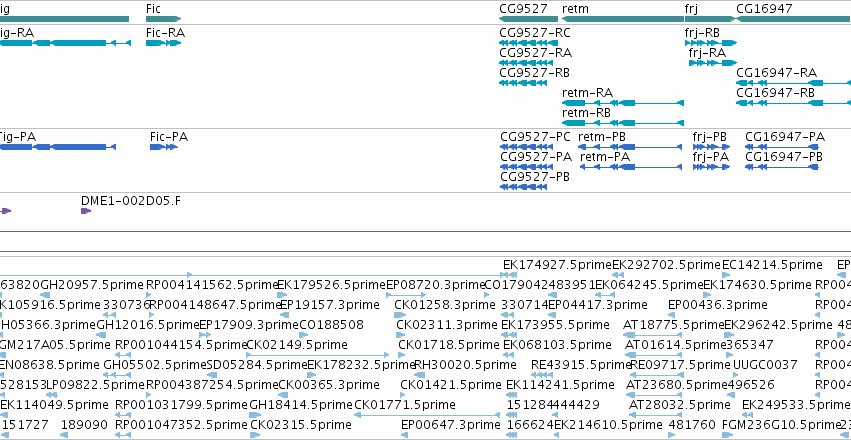Click the EK214610.5prime EST label
851x440 pixels.
point(608,424)
